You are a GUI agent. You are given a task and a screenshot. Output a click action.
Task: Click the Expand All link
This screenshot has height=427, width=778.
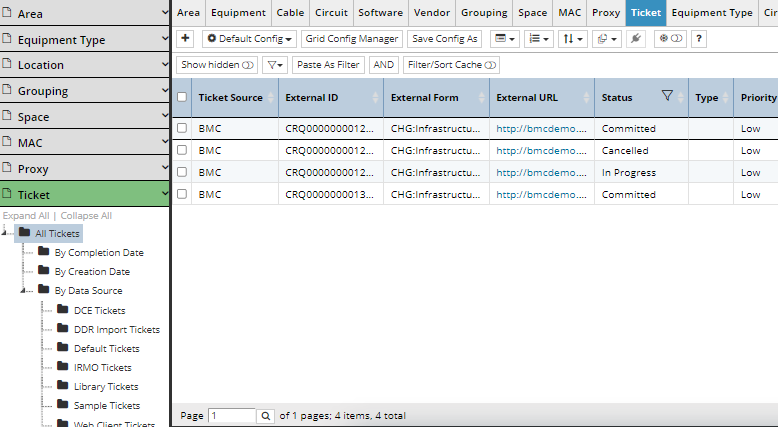[x=26, y=216]
